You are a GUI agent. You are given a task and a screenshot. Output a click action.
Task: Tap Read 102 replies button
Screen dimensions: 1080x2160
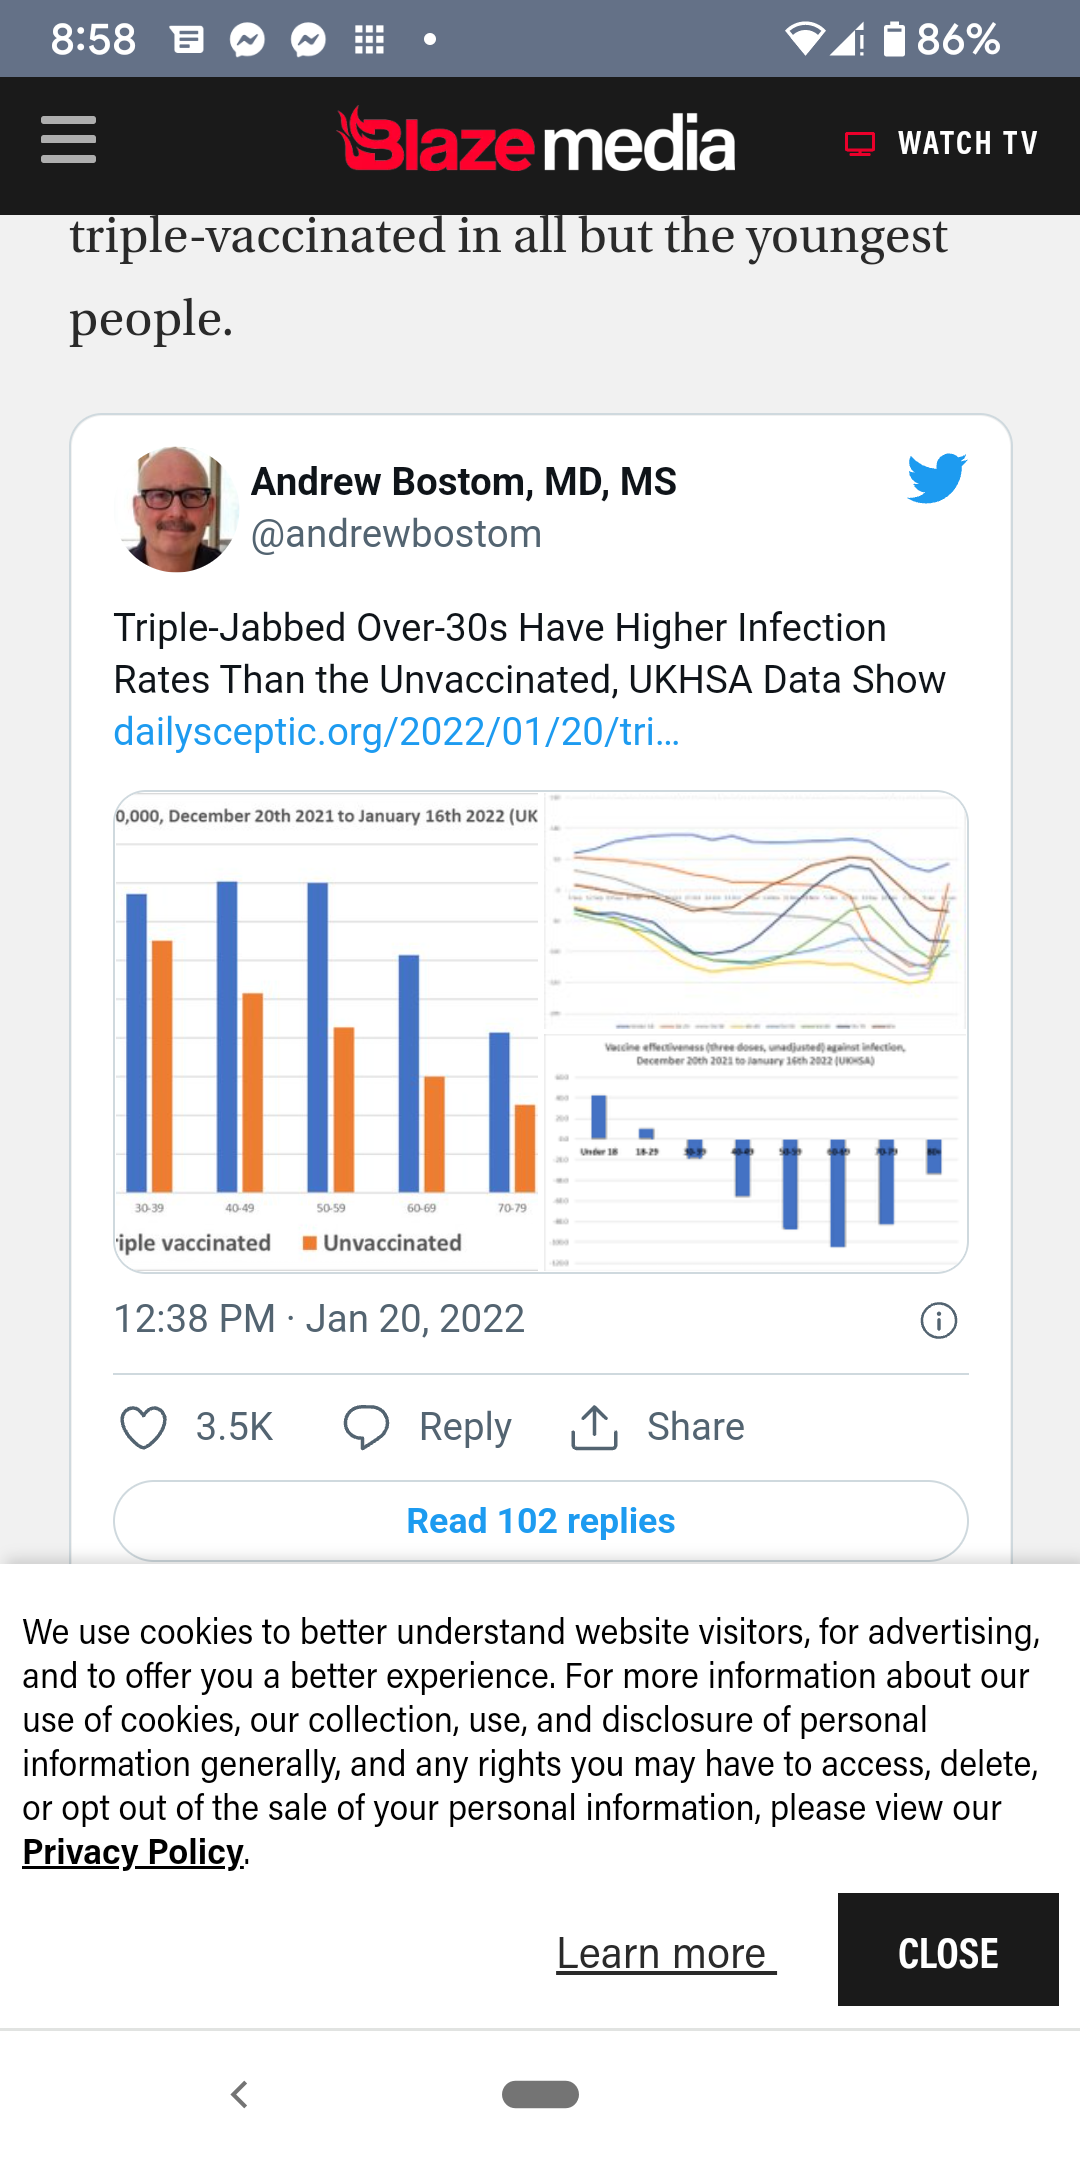tap(540, 1521)
